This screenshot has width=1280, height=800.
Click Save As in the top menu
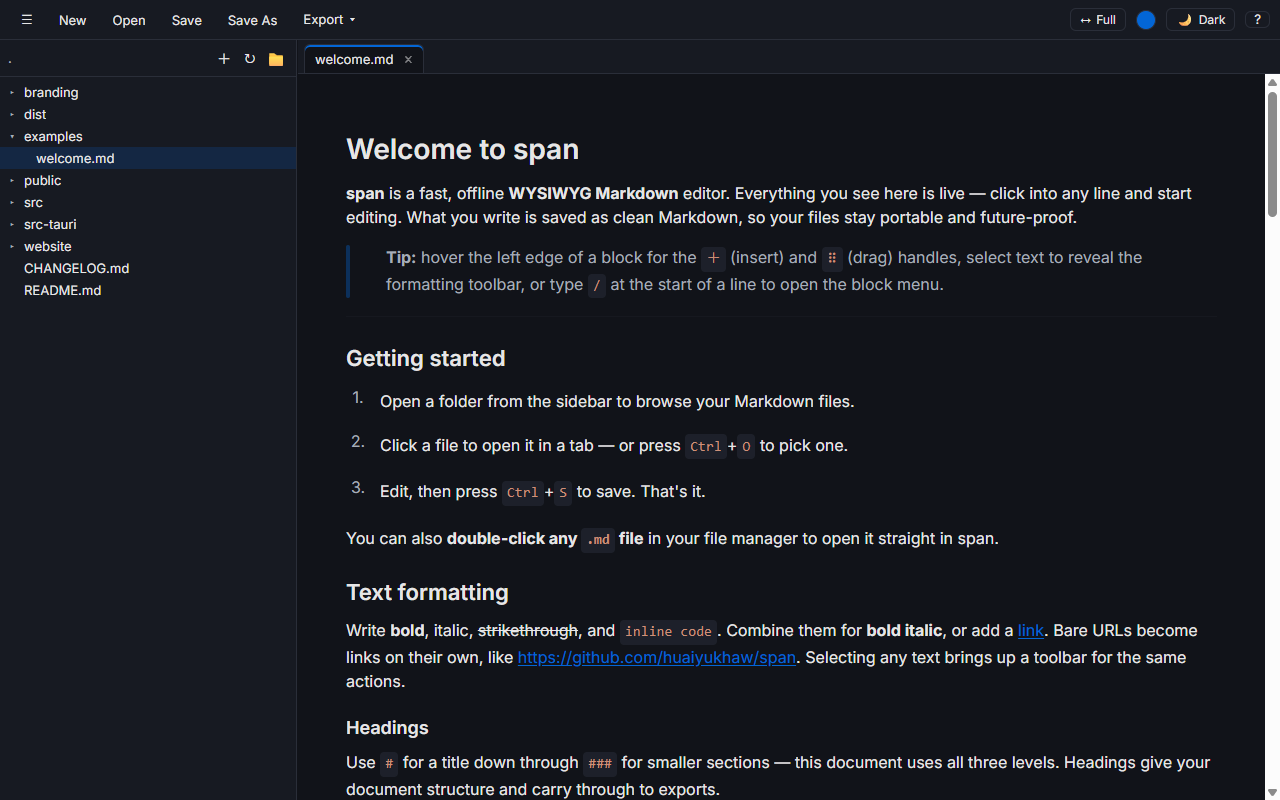[x=253, y=20]
